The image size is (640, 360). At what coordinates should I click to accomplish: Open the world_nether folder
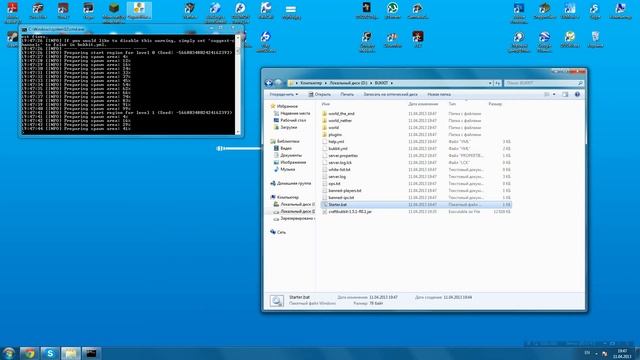click(340, 120)
